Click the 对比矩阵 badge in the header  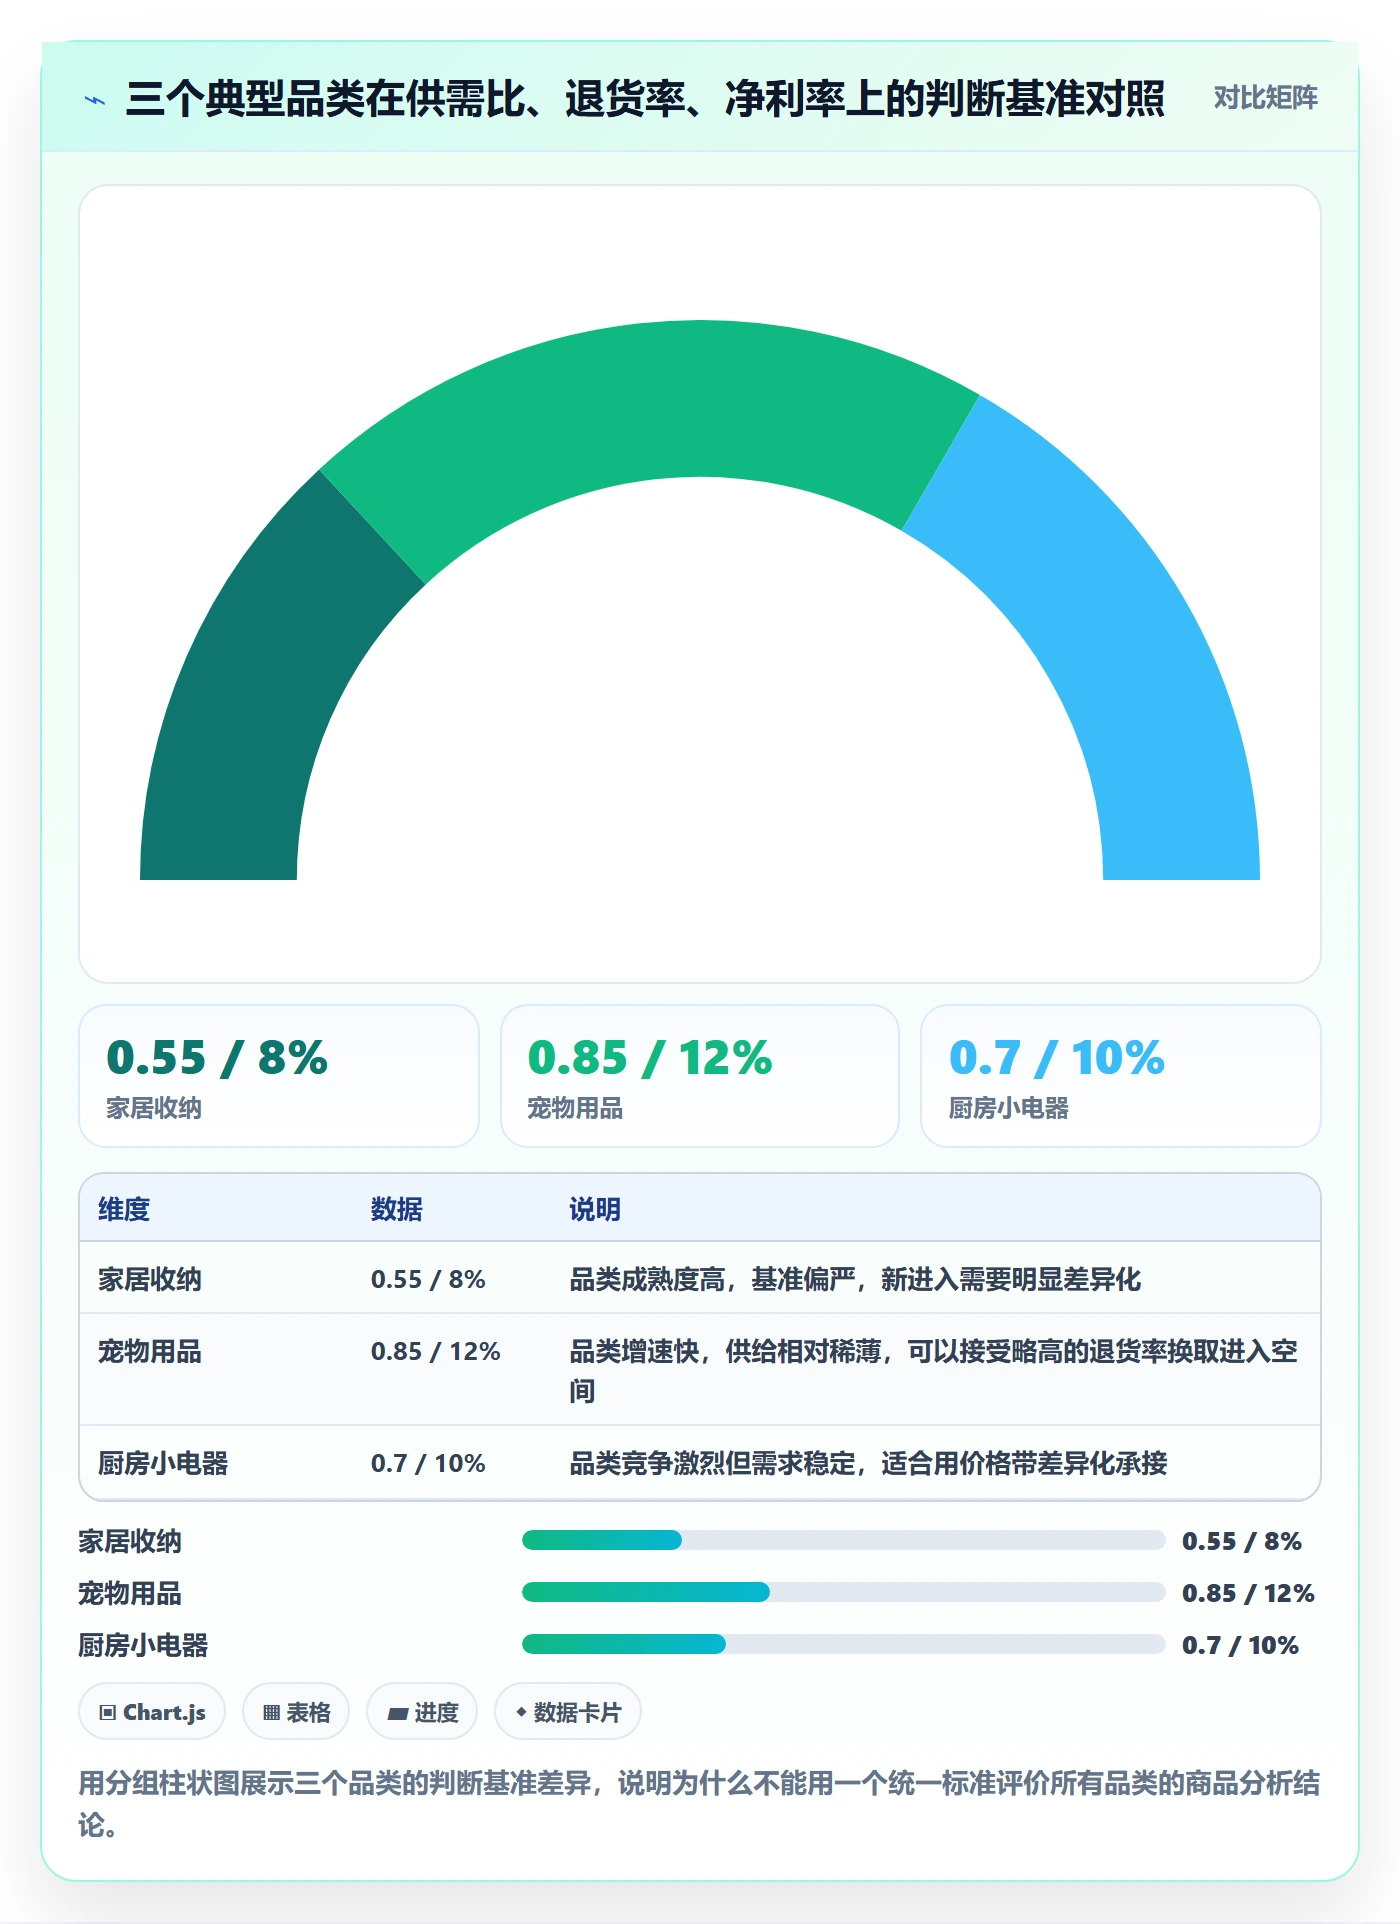(x=1265, y=98)
